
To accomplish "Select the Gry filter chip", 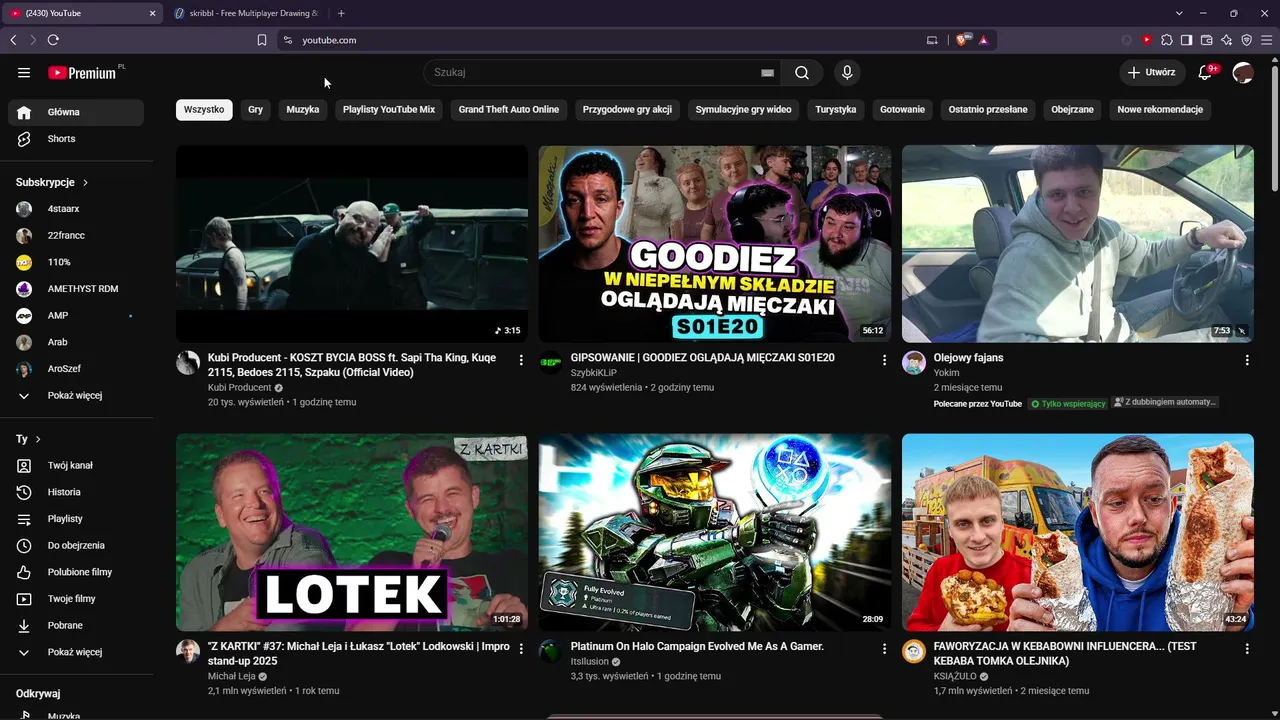I will [256, 109].
